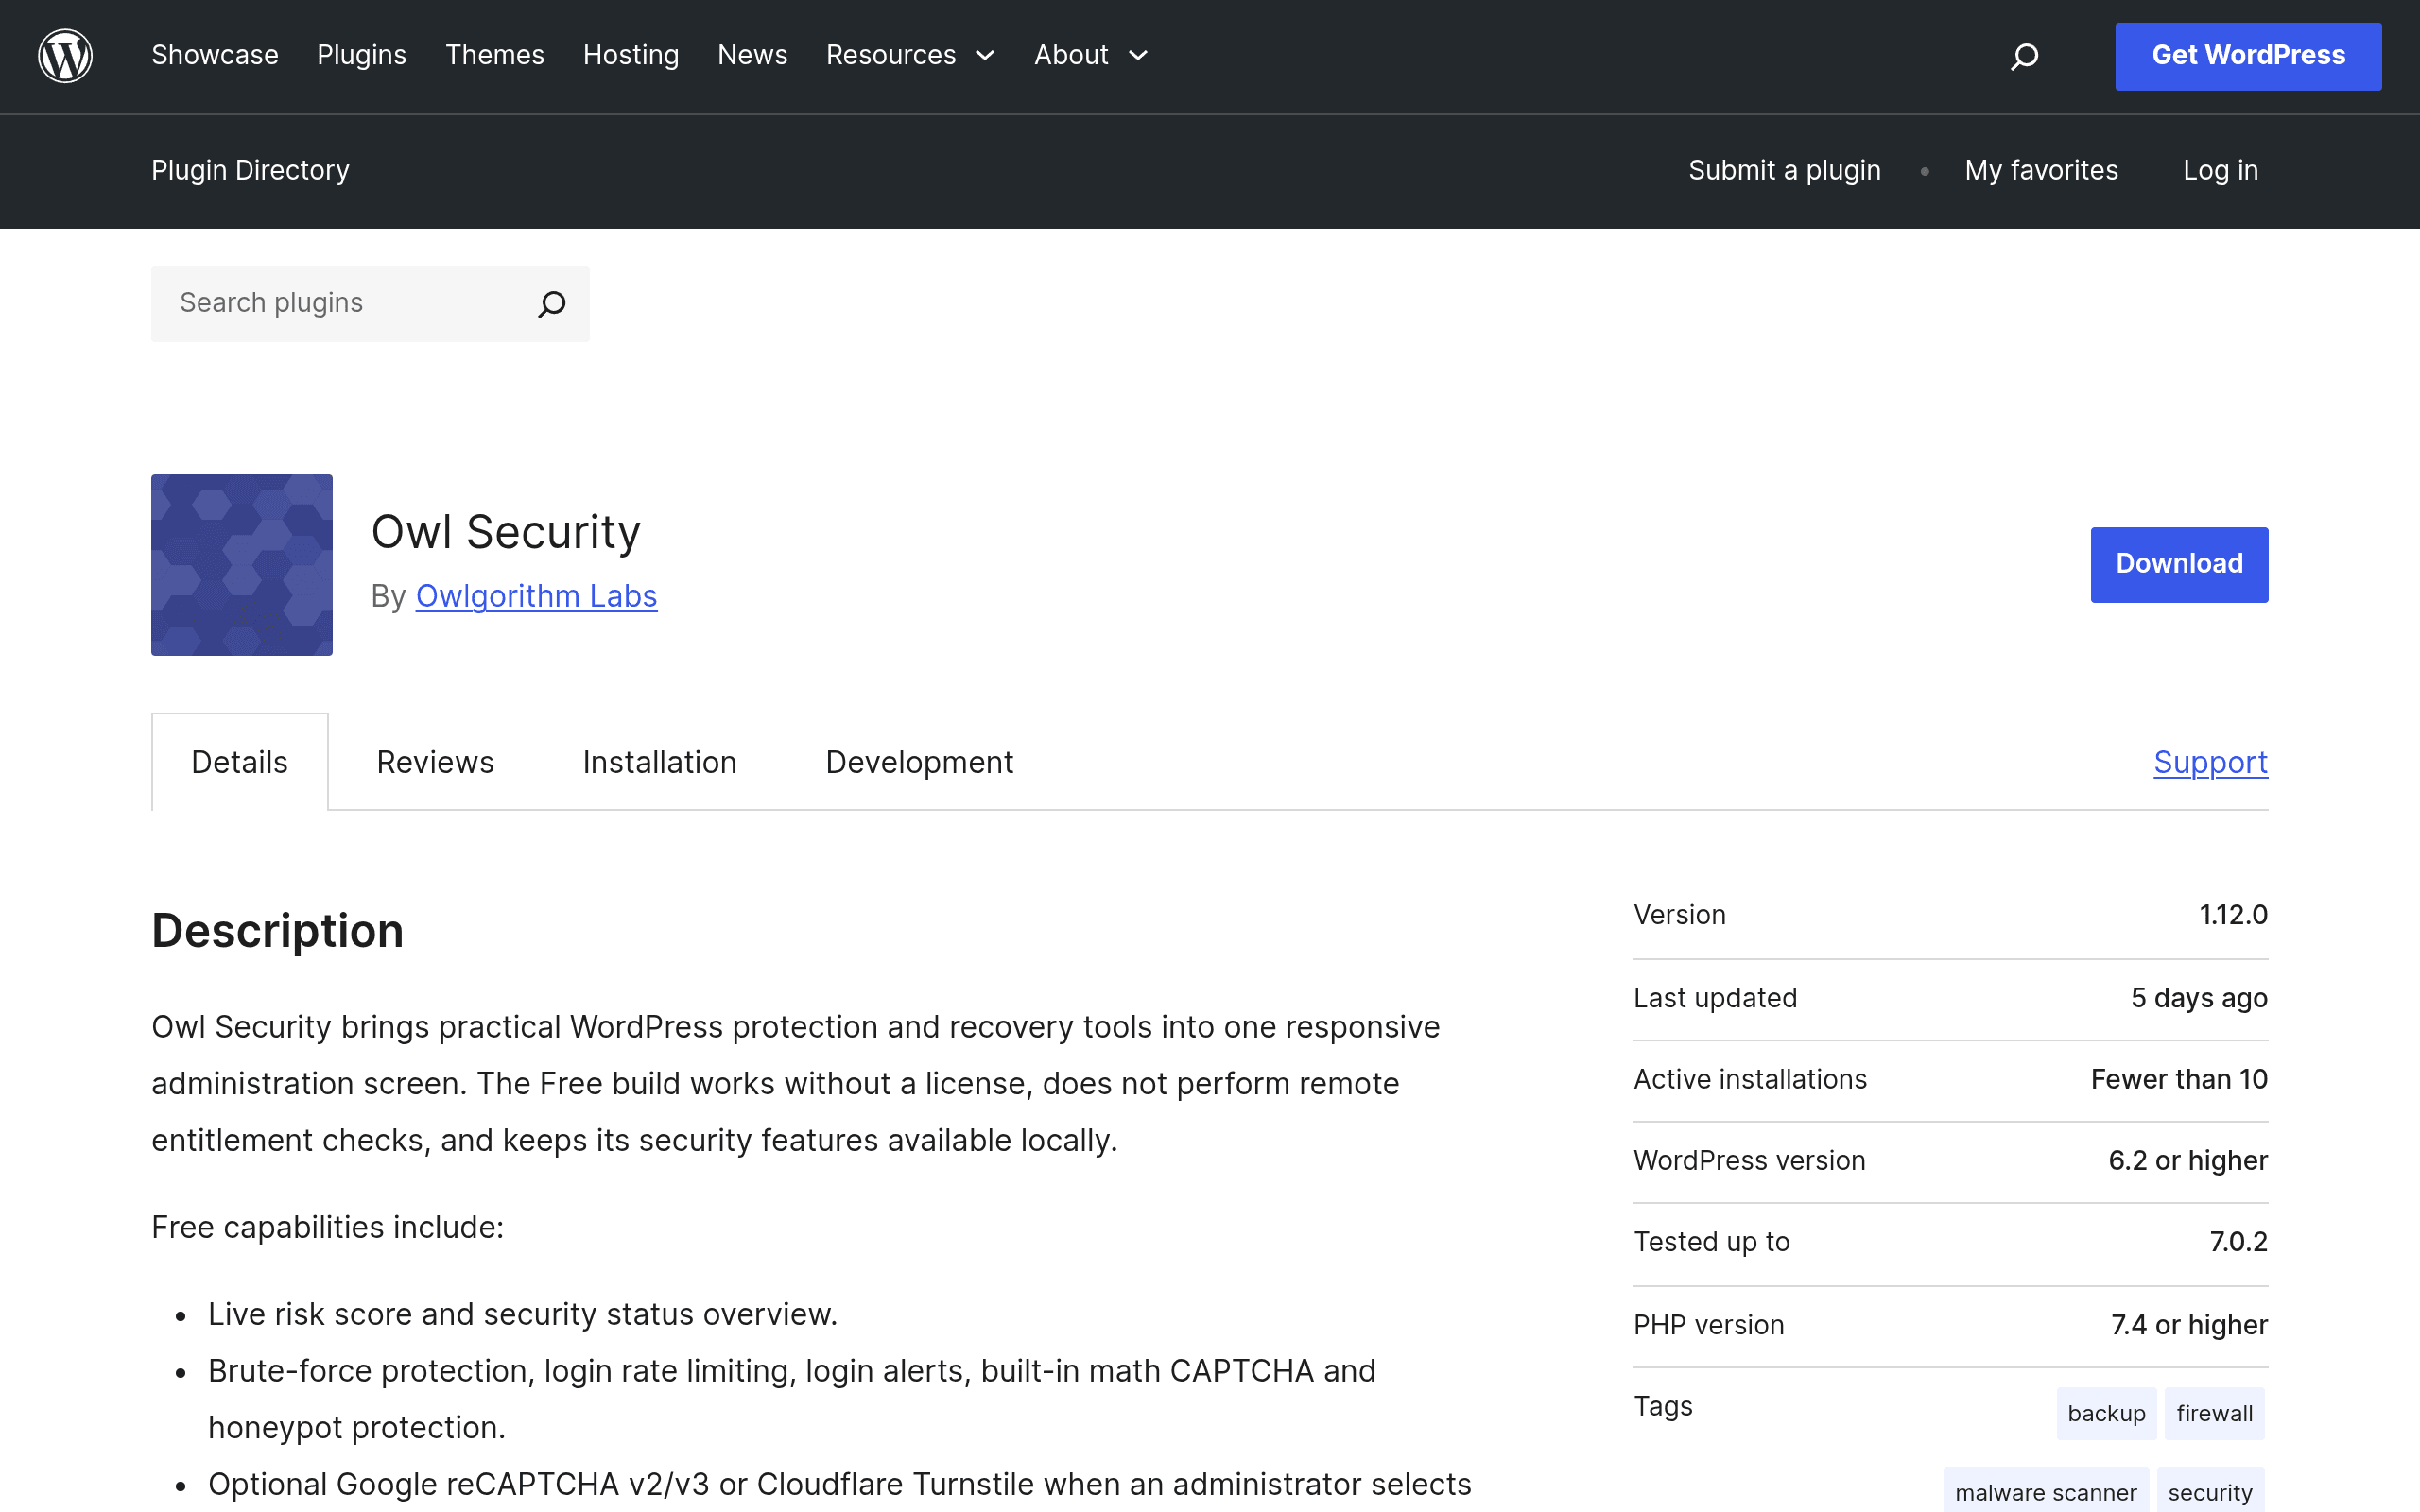The height and width of the screenshot is (1512, 2420).
Task: Click the WordPress logo icon
Action: (x=65, y=56)
